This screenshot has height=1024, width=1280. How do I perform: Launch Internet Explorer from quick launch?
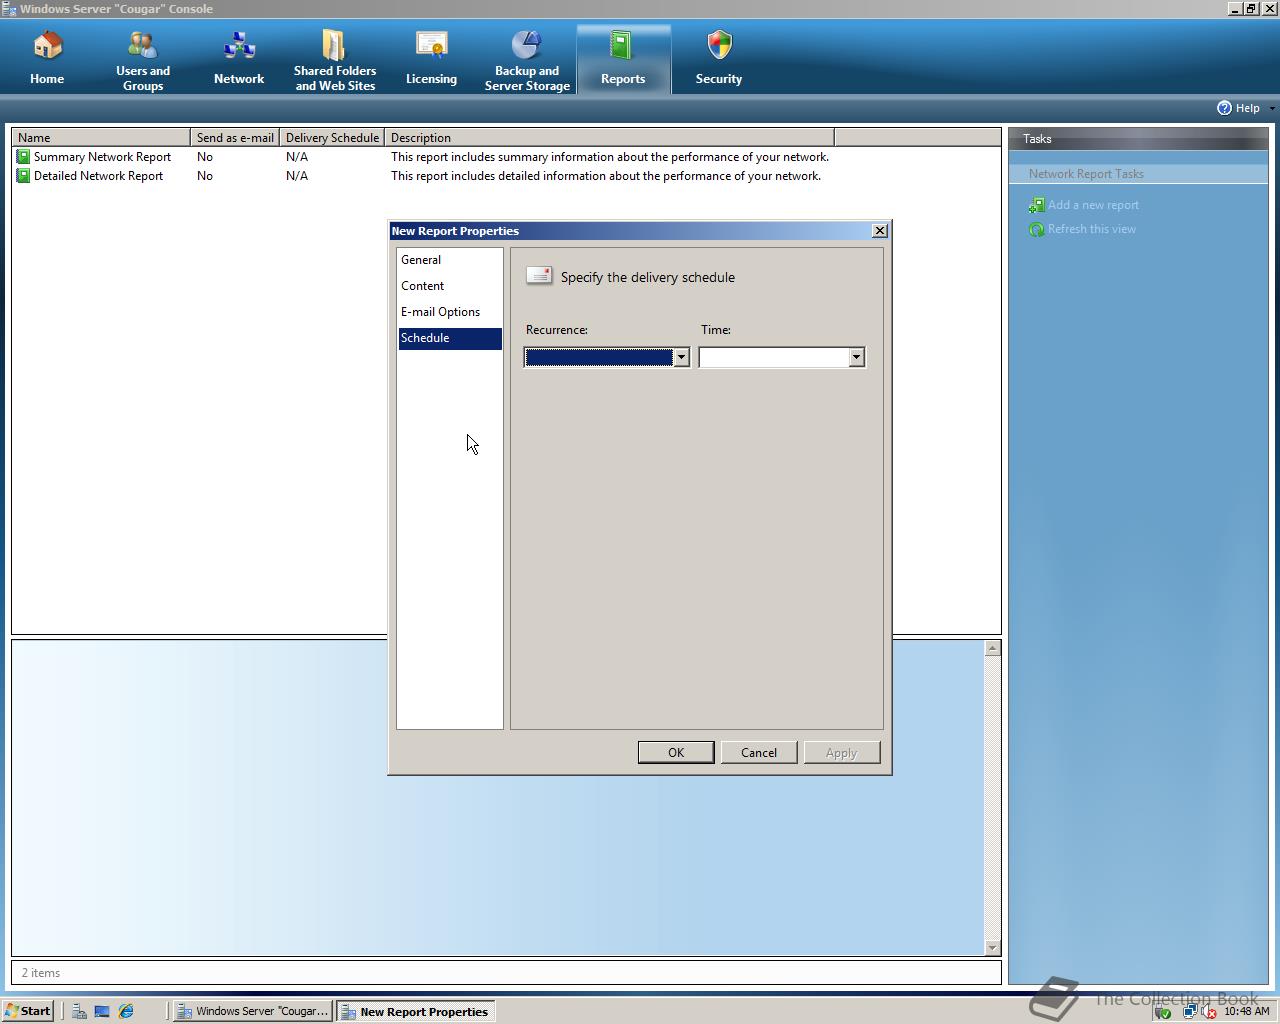coord(126,1011)
